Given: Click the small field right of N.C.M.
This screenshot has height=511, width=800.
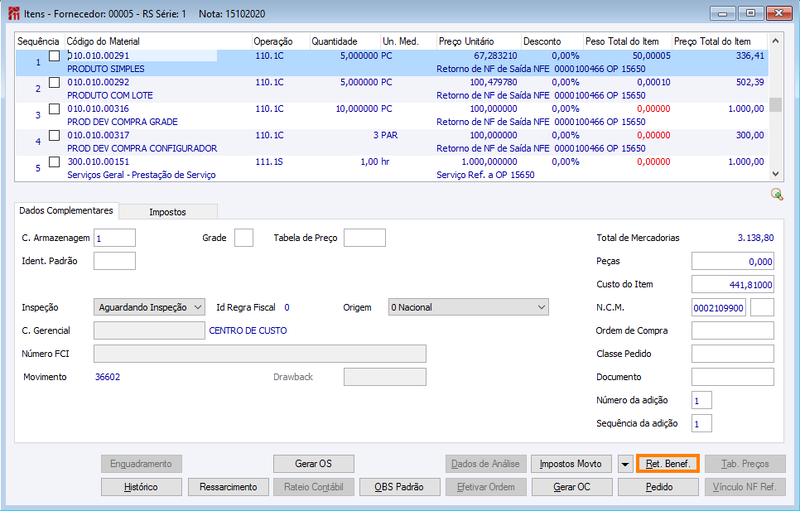Looking at the screenshot, I should pyautogui.click(x=762, y=308).
